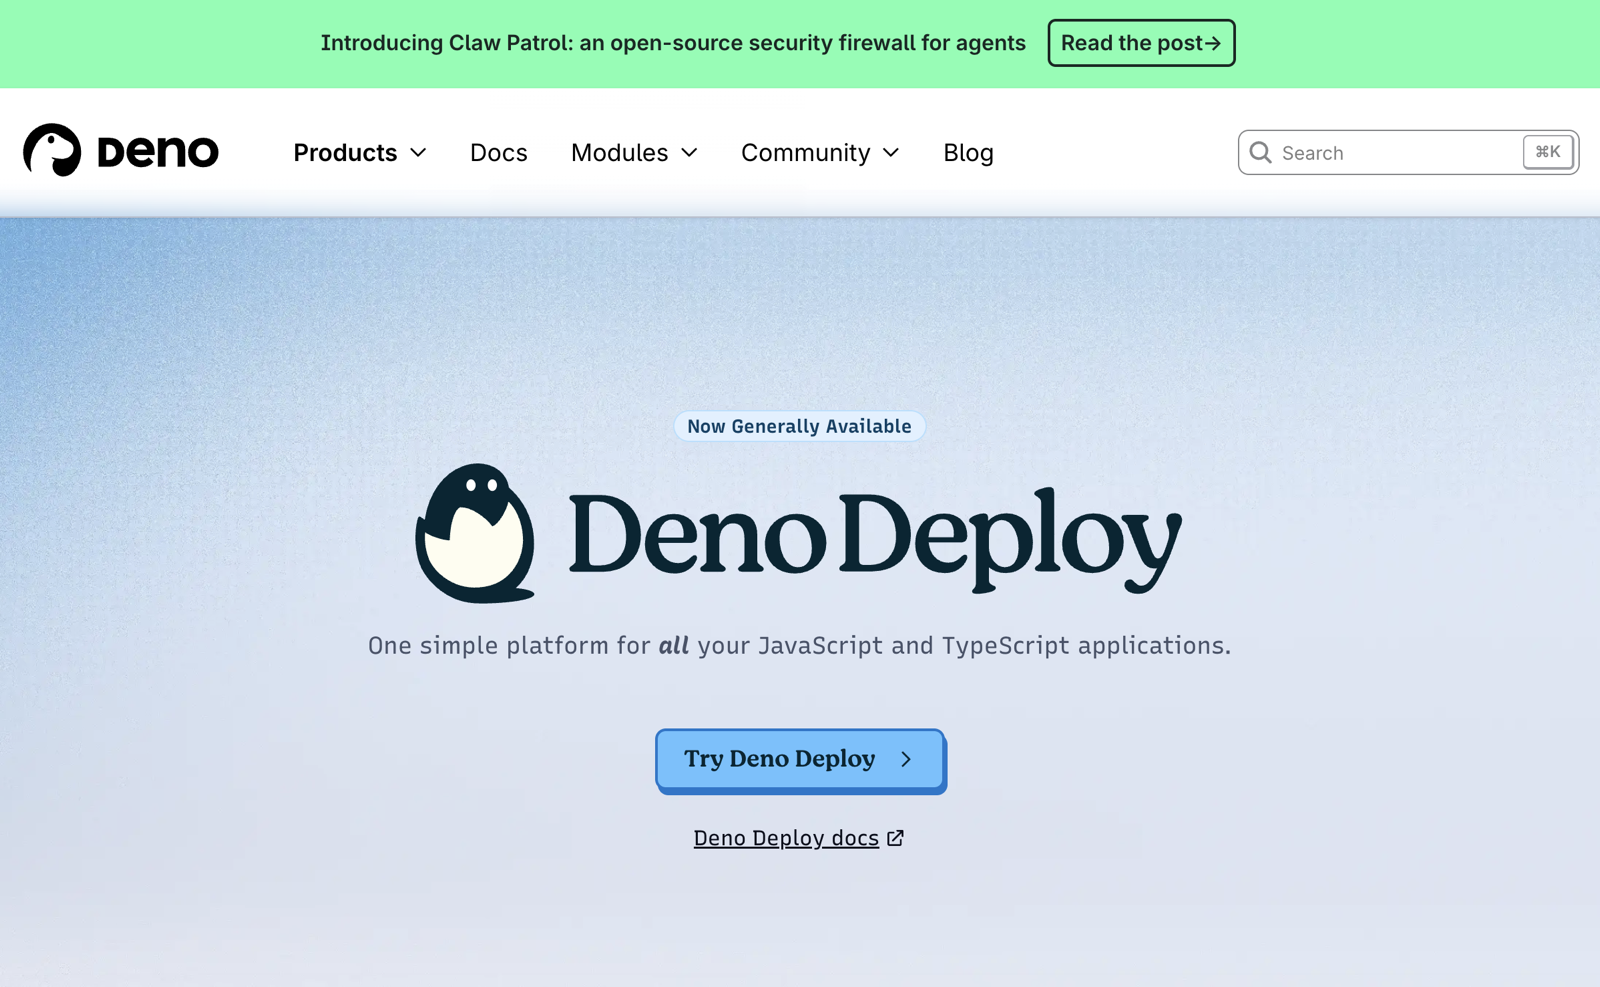Click the magnifier icon in search box
The image size is (1600, 987).
(1260, 152)
